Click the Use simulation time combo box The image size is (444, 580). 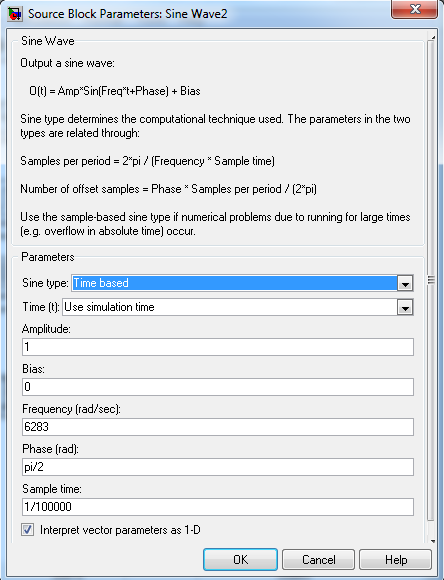(230, 307)
